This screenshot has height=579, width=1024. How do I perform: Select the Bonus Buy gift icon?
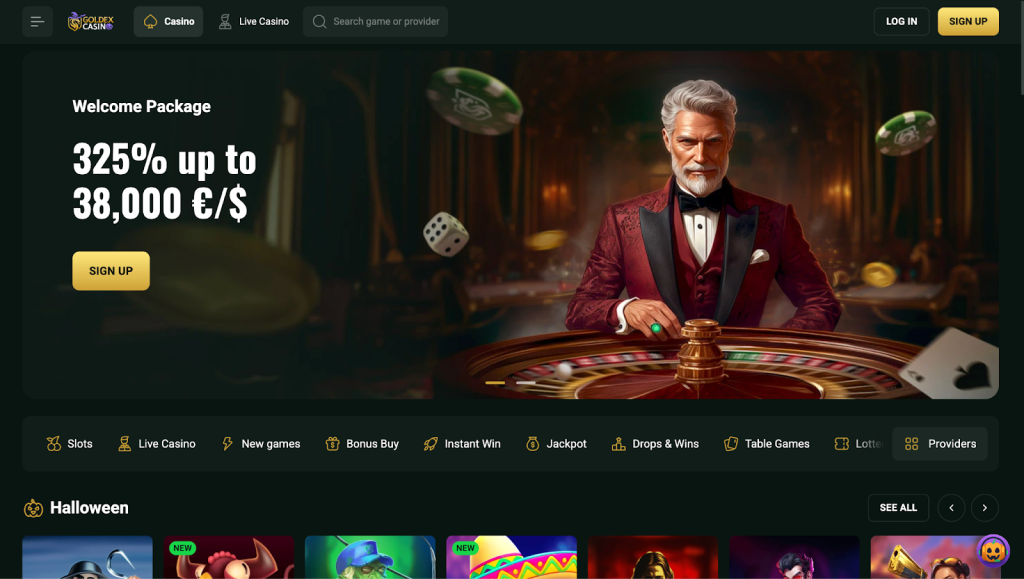point(332,444)
